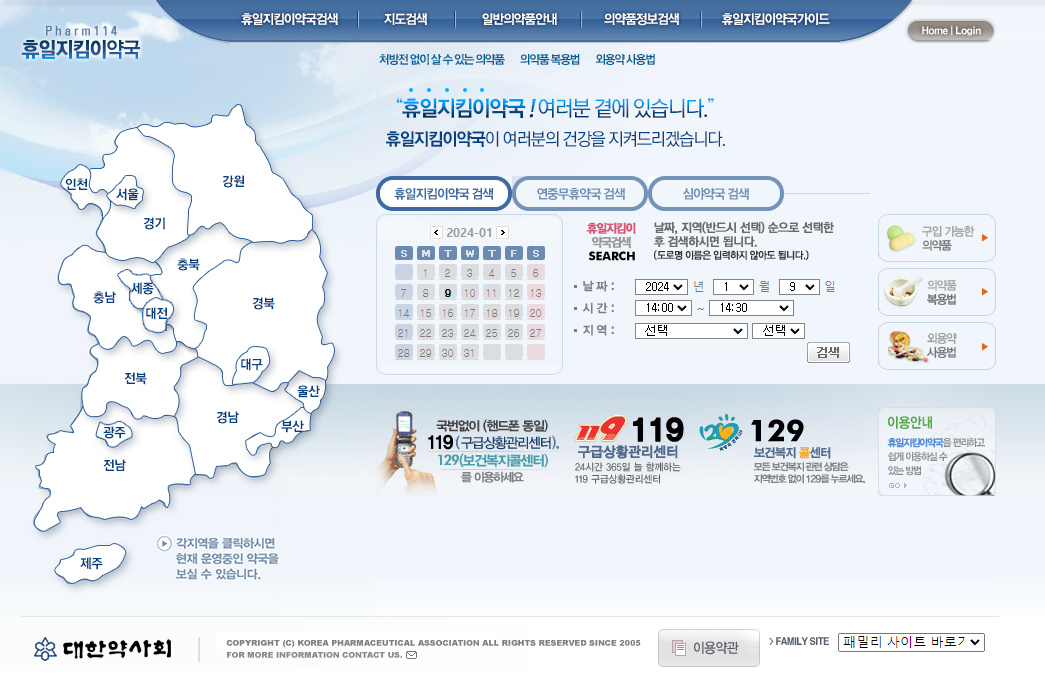Image resolution: width=1045 pixels, height=693 pixels.
Task: Select 경북 region on the map
Action: click(x=263, y=303)
